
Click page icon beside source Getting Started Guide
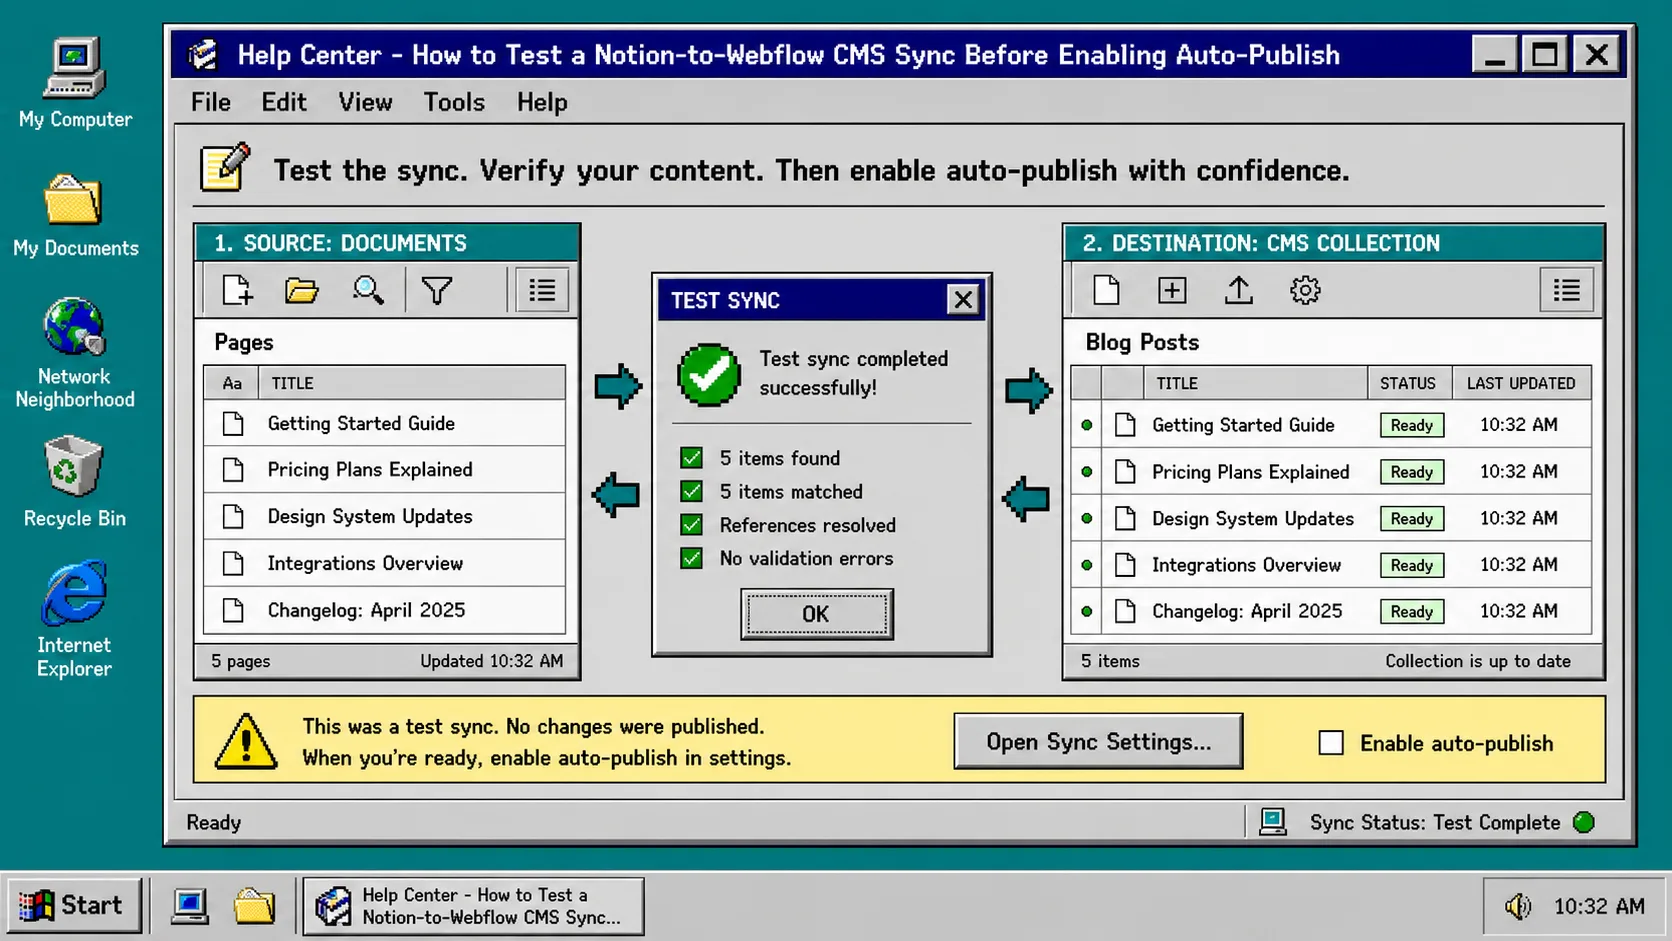(x=233, y=423)
